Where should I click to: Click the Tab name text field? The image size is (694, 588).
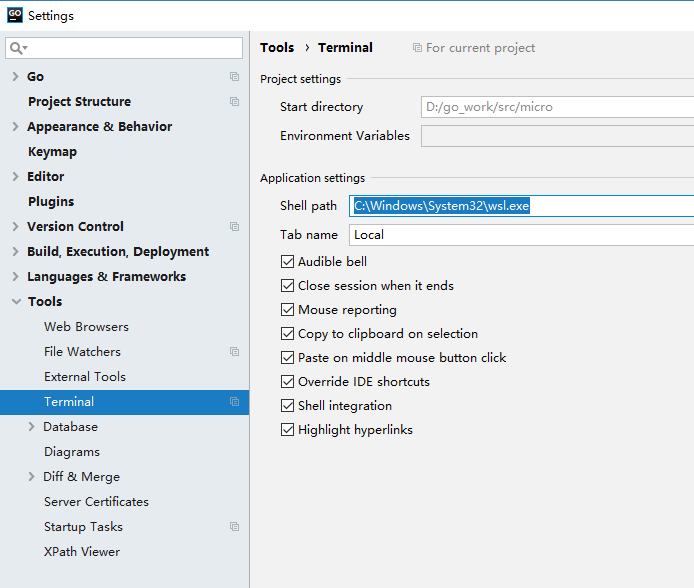(520, 235)
